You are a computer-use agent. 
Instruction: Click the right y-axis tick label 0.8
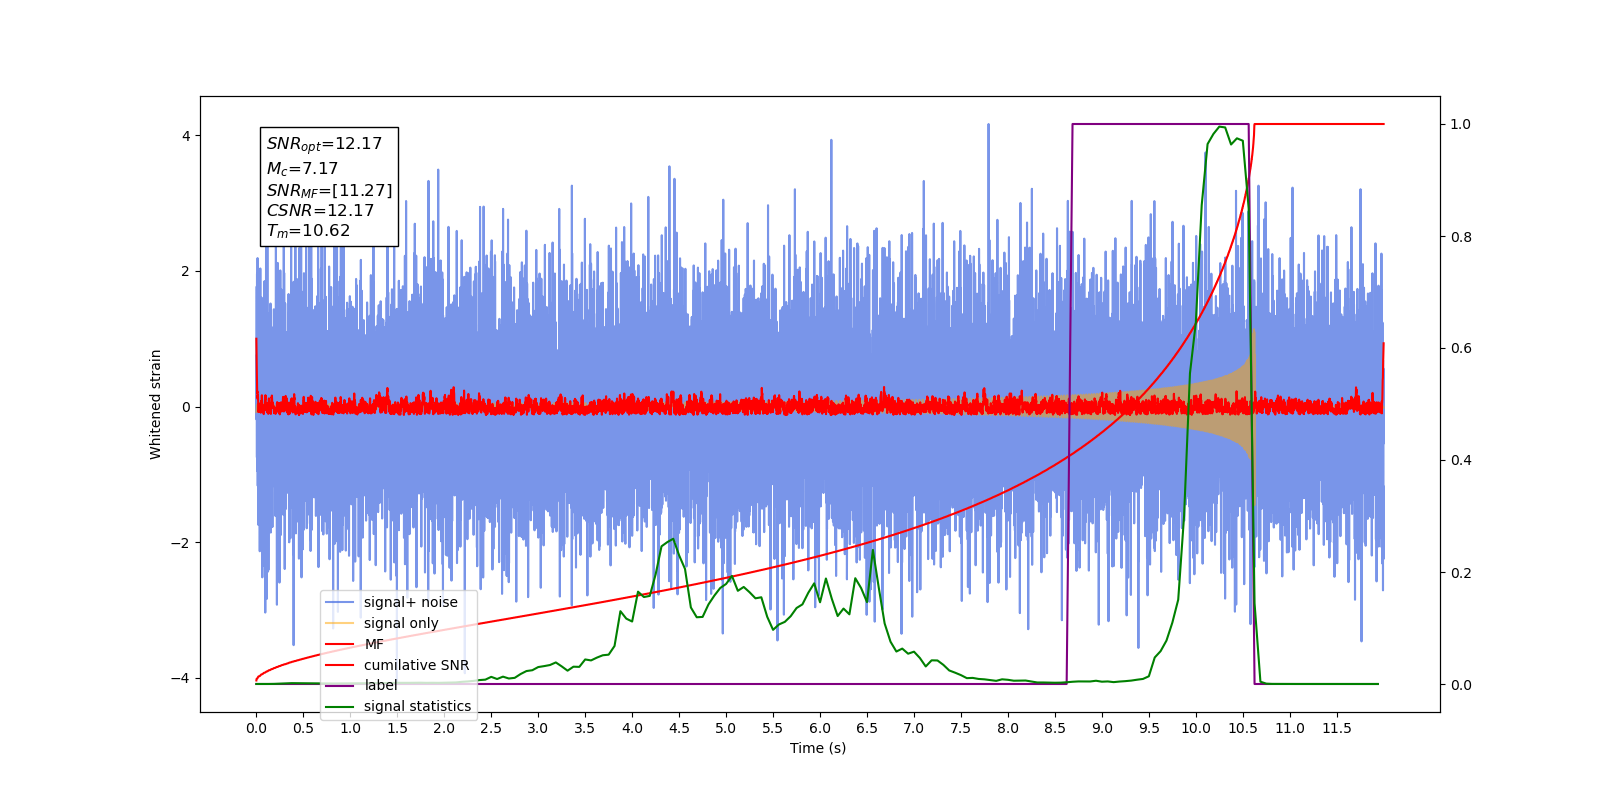(x=1461, y=237)
